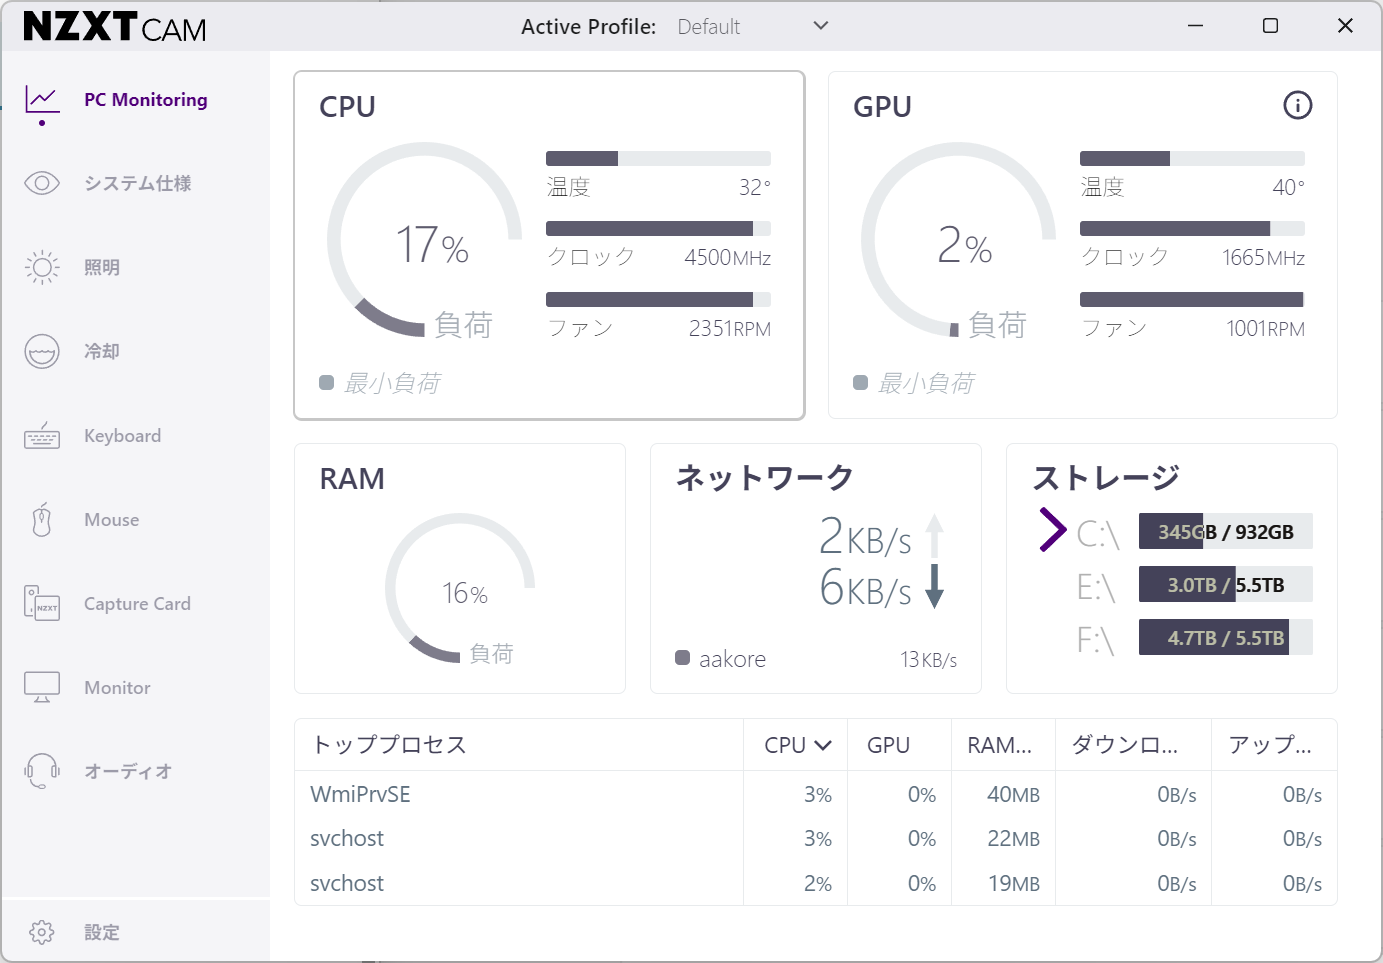1383x963 pixels.
Task: Open the Monitor menu item
Action: coord(117,688)
